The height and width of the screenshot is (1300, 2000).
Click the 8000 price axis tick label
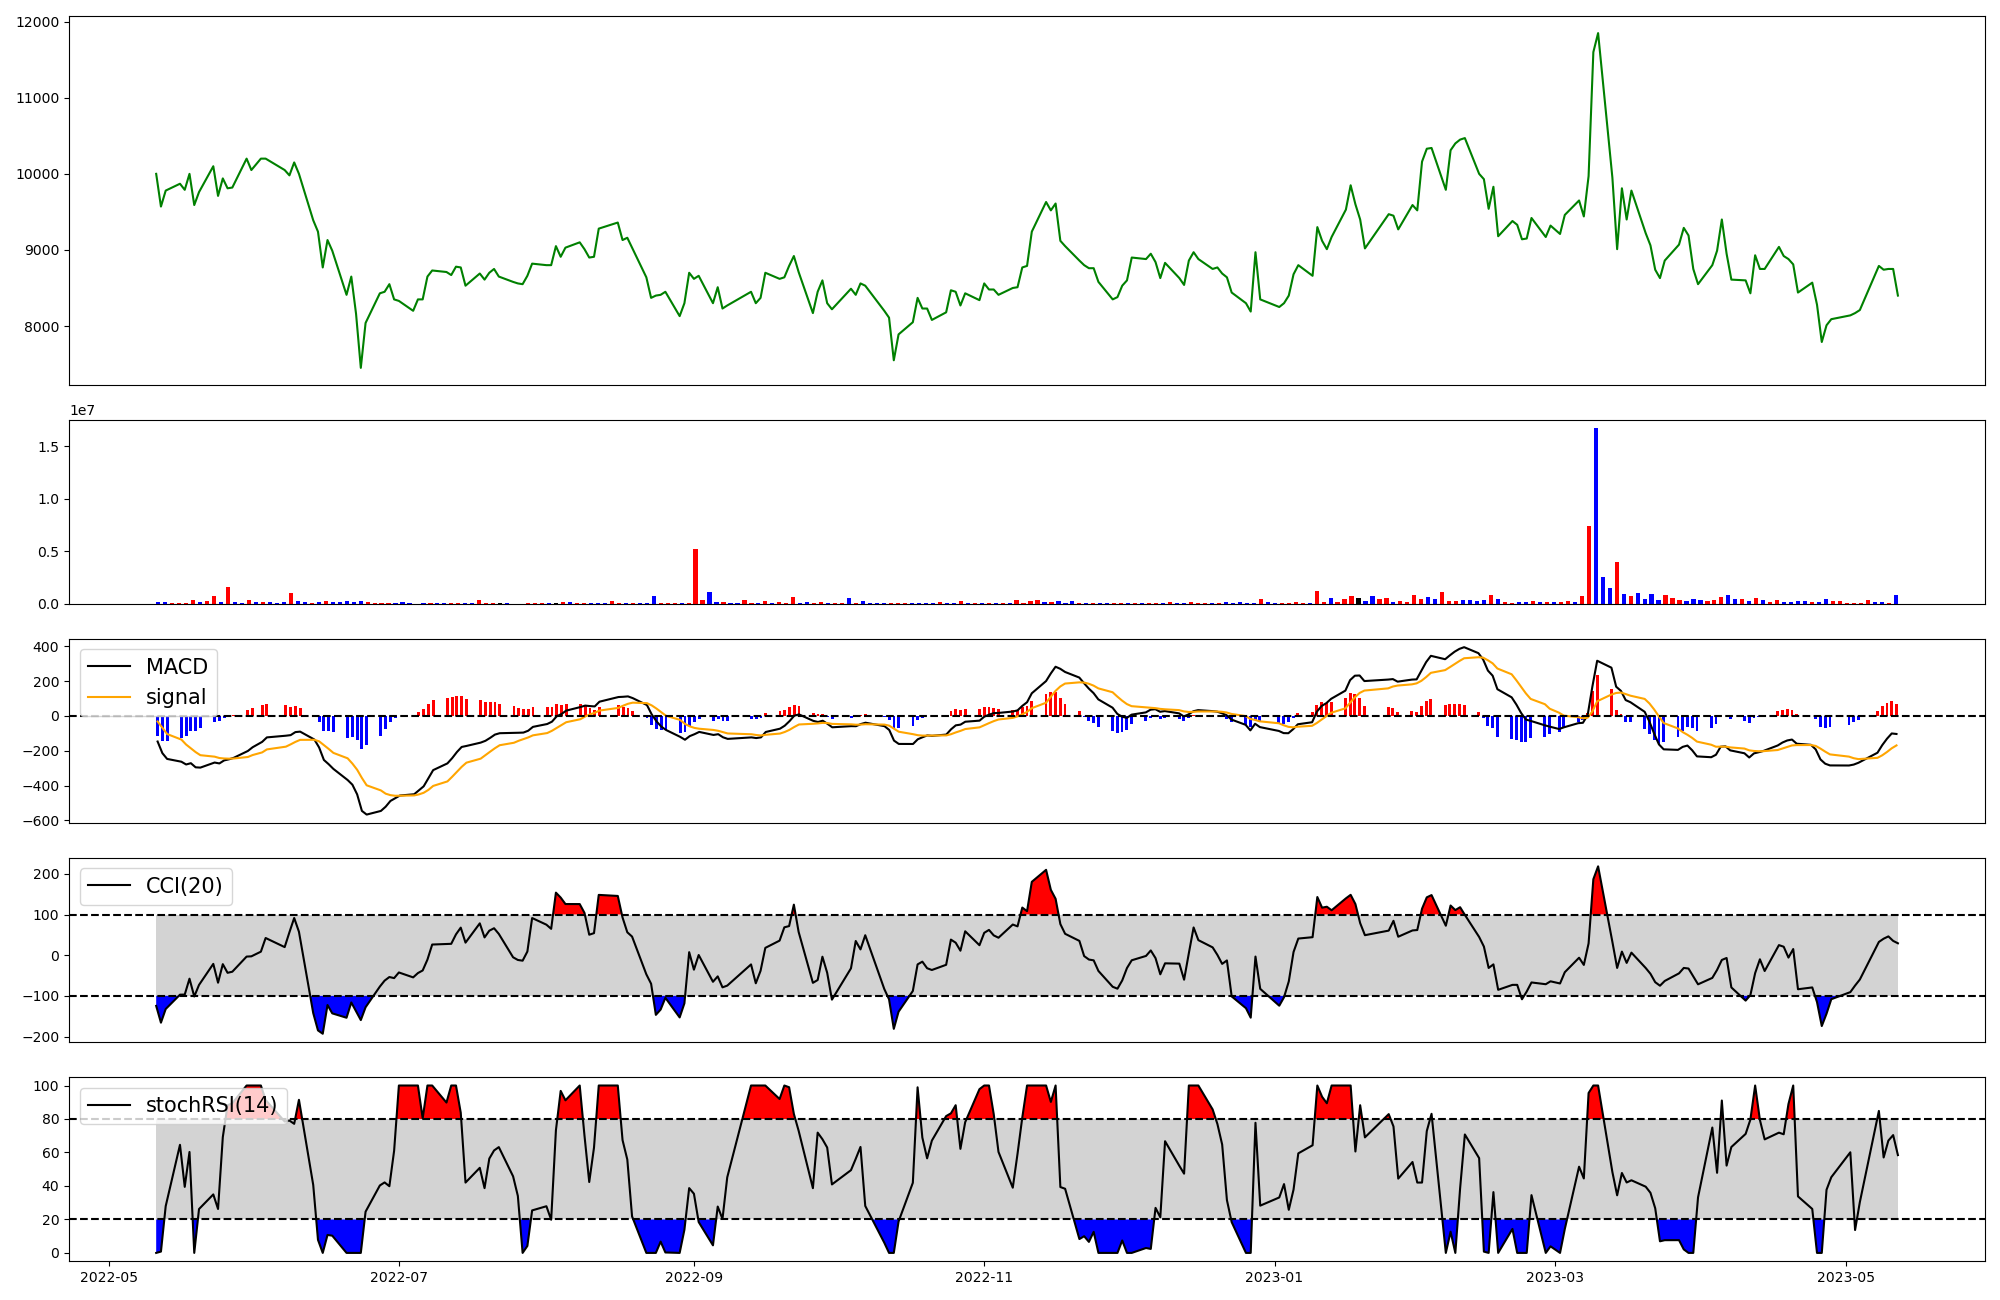coord(41,327)
